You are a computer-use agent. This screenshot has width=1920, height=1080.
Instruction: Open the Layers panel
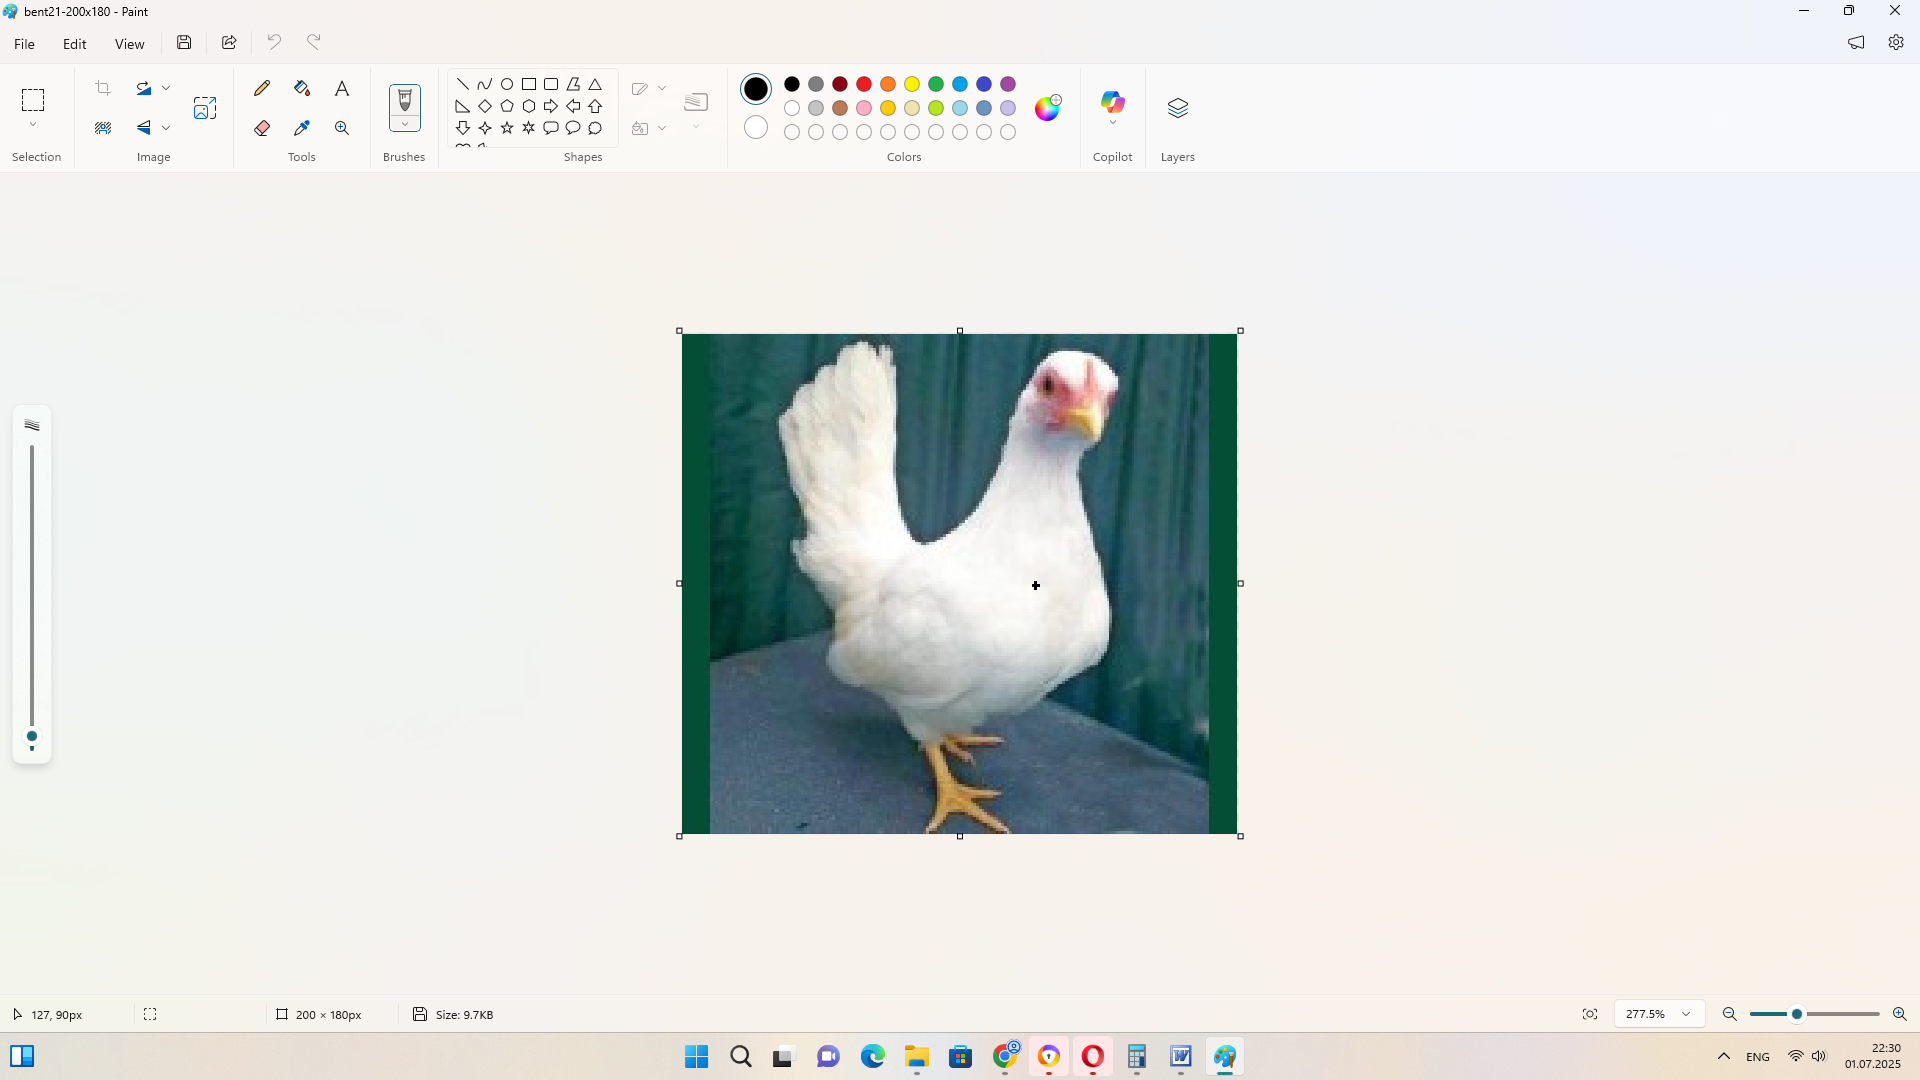coord(1177,108)
